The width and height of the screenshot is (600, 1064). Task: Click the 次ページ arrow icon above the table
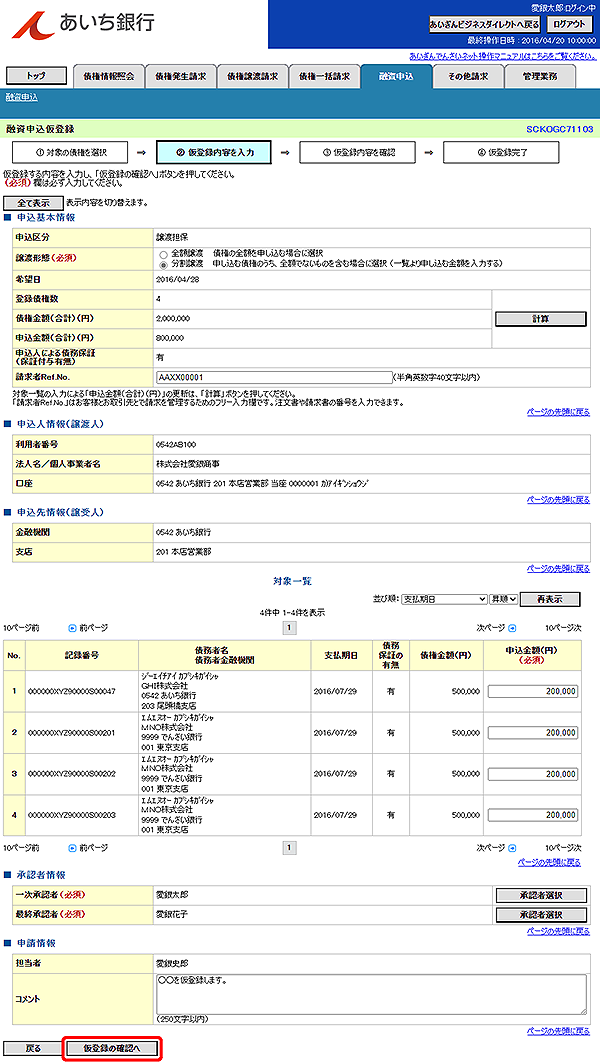pyautogui.click(x=512, y=628)
